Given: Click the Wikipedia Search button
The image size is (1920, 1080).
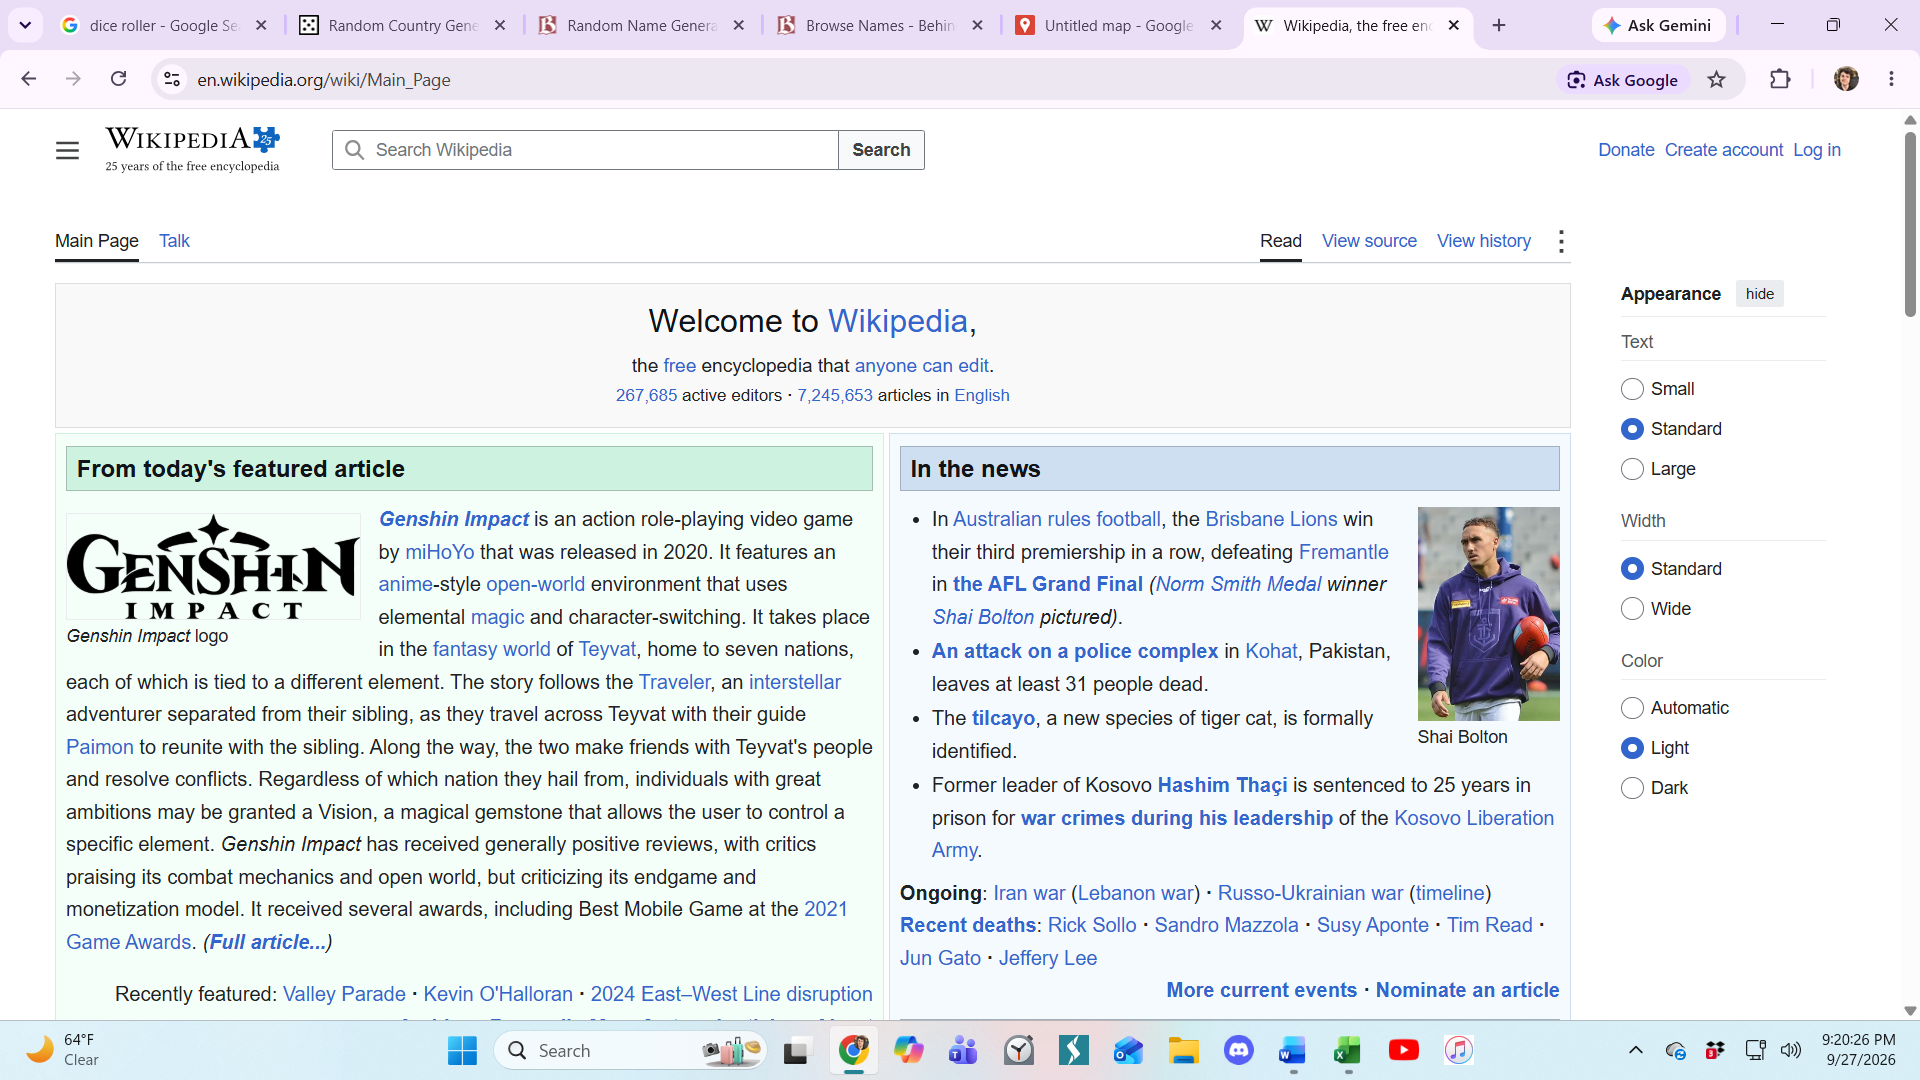Looking at the screenshot, I should (x=881, y=150).
